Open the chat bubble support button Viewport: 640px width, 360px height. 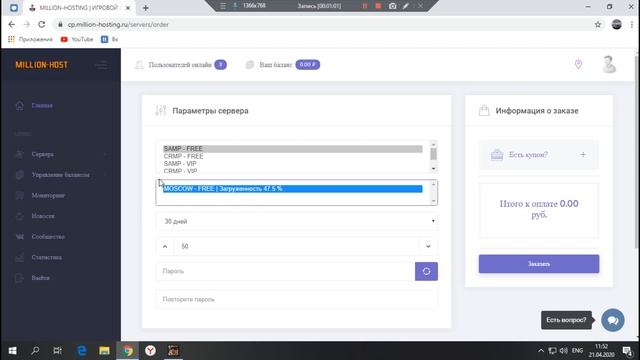(x=613, y=320)
